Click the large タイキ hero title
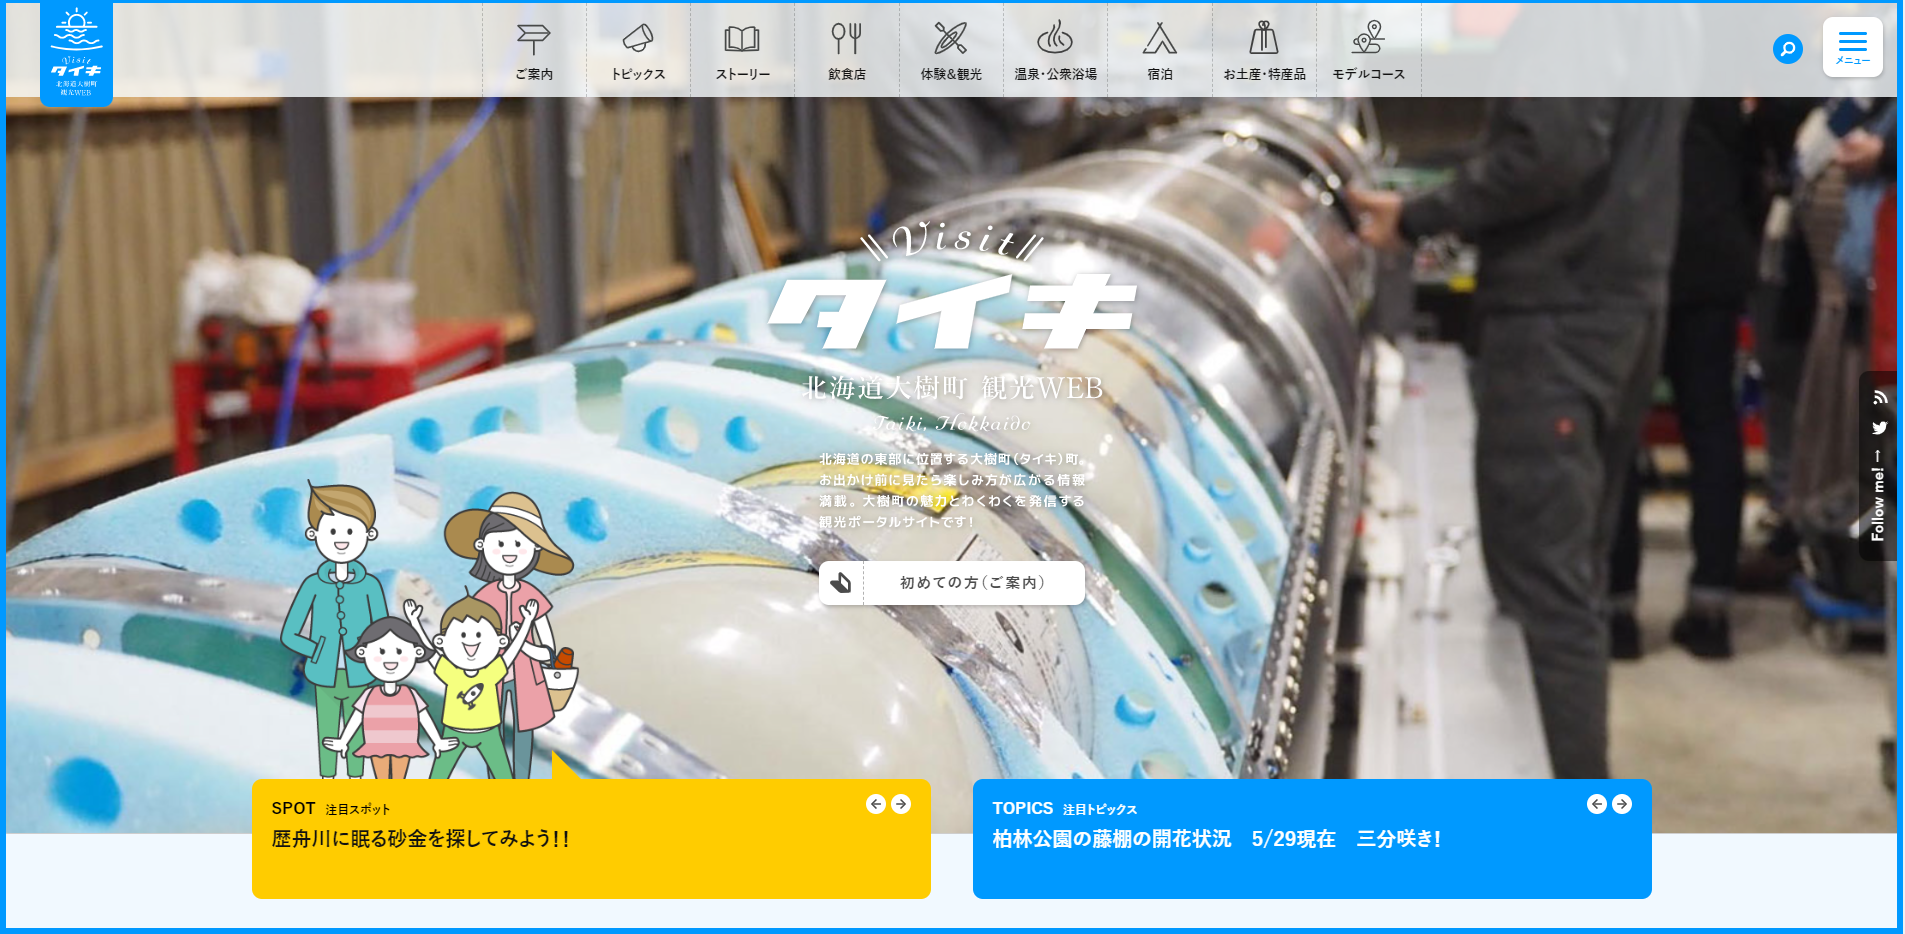The height and width of the screenshot is (934, 1905). click(951, 311)
